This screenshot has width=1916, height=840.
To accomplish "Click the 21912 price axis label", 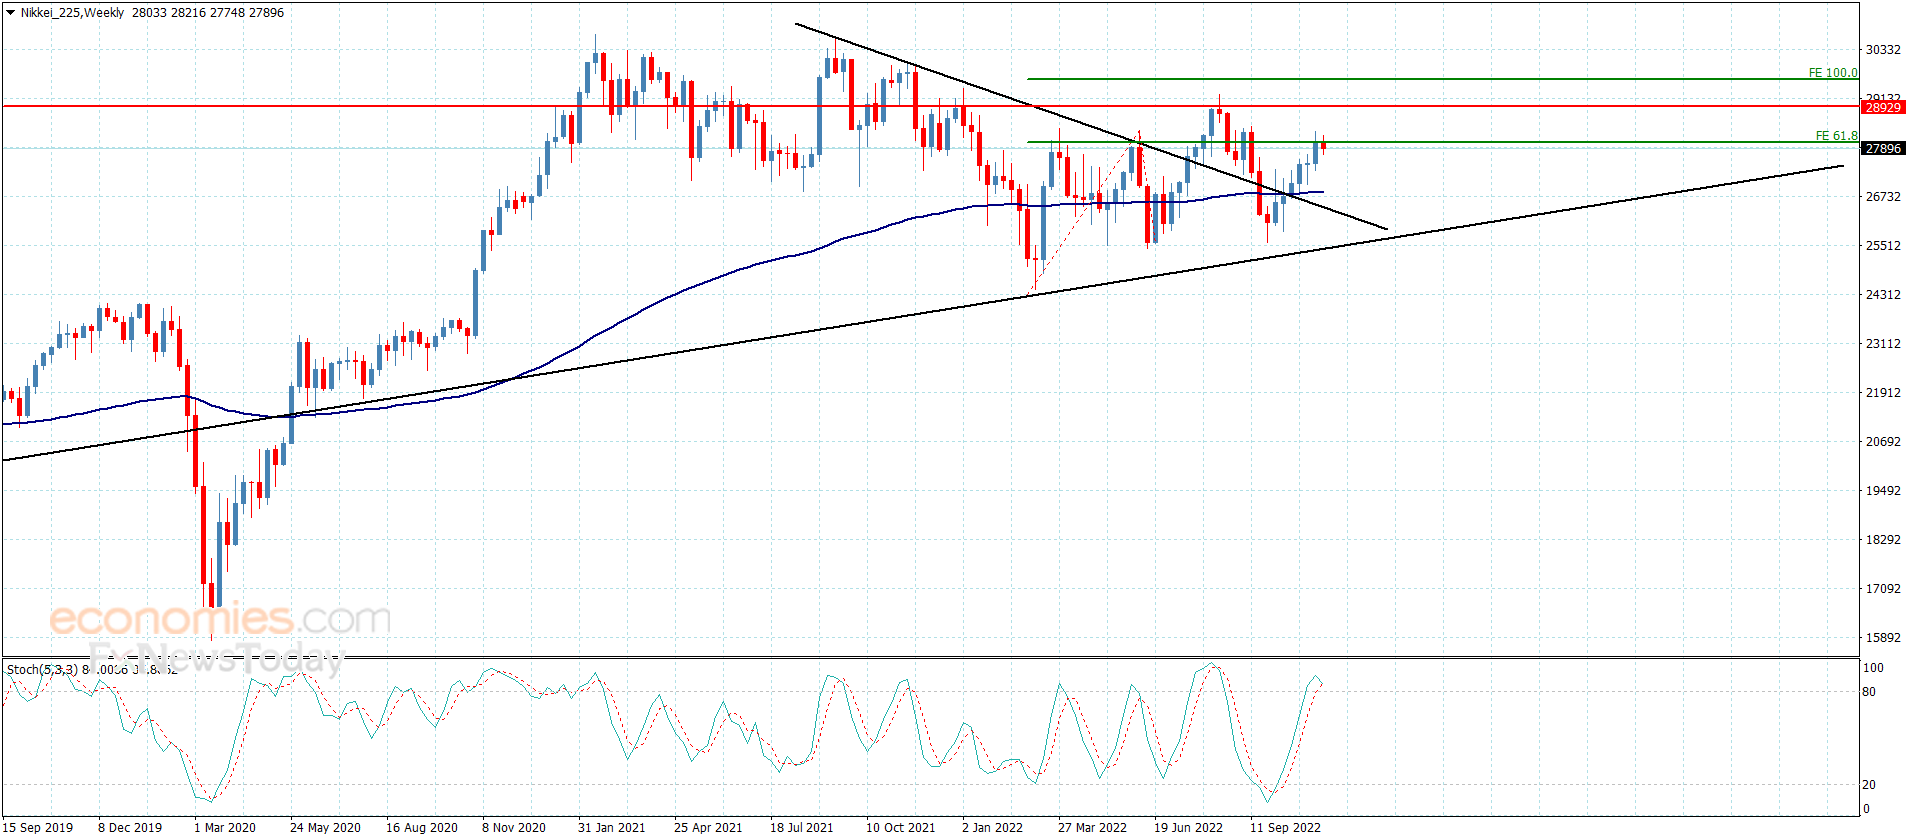I will pyautogui.click(x=1882, y=393).
